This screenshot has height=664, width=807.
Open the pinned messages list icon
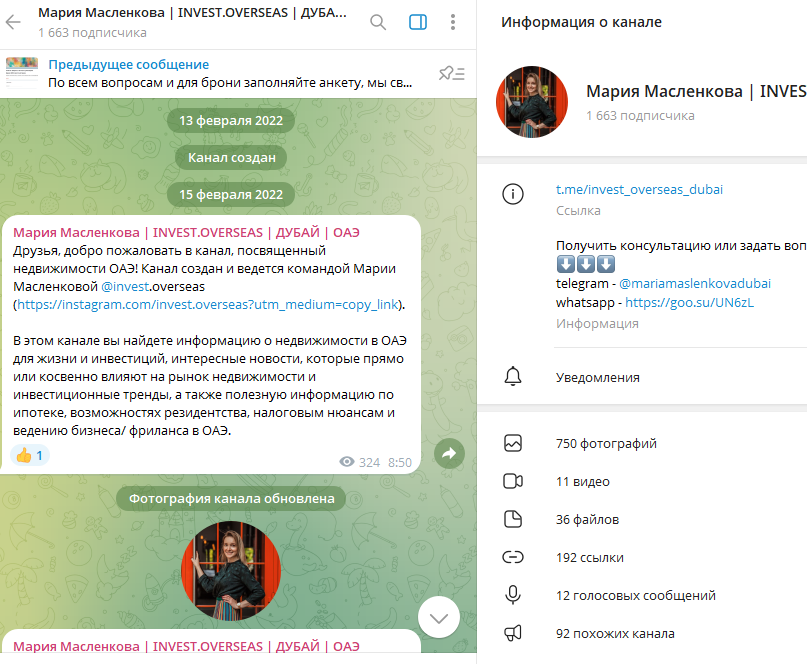451,74
